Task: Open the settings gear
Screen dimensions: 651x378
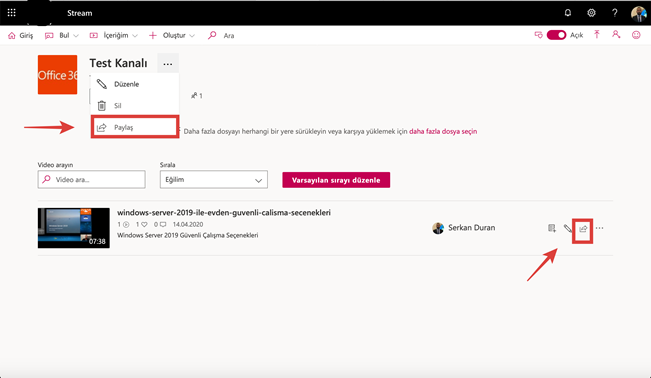Action: coord(591,13)
